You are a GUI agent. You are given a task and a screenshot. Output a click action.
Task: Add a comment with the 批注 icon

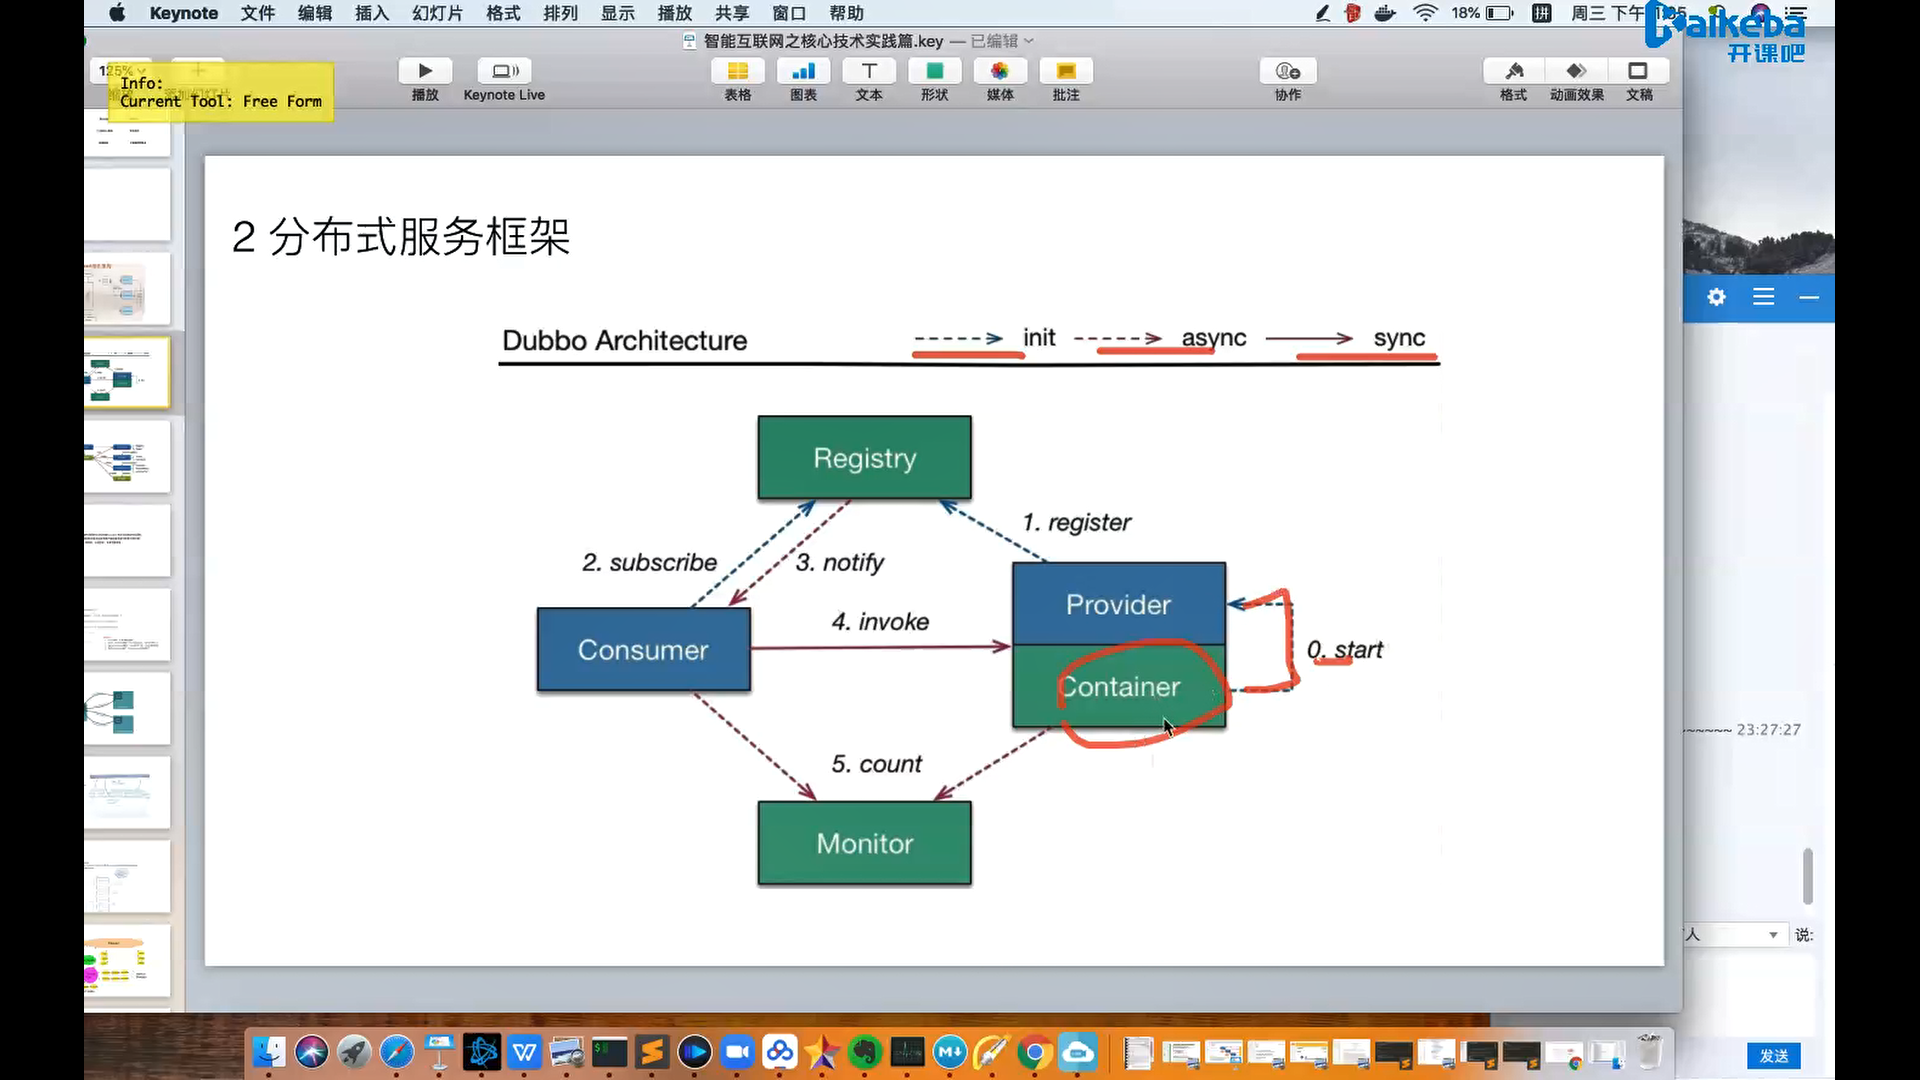point(1065,71)
